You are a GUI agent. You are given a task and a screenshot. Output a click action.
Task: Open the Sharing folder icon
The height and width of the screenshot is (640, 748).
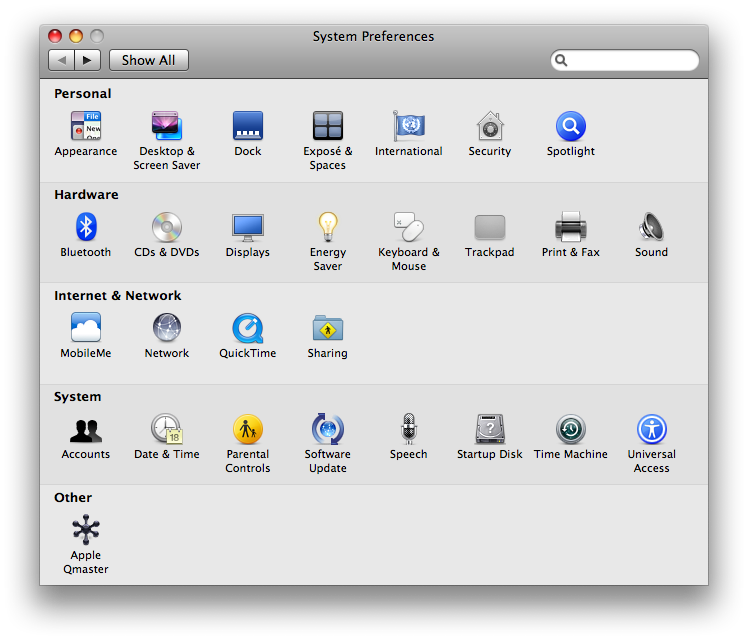(x=328, y=328)
